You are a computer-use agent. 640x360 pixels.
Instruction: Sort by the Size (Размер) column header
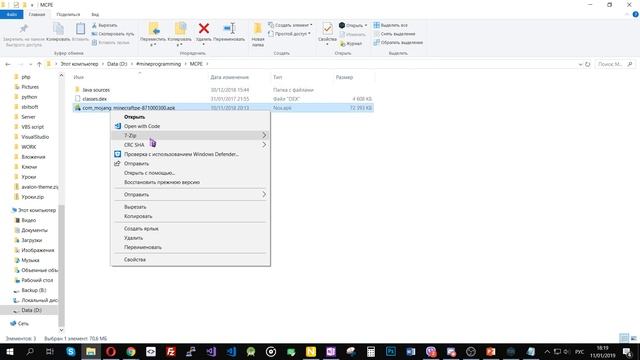point(344,77)
